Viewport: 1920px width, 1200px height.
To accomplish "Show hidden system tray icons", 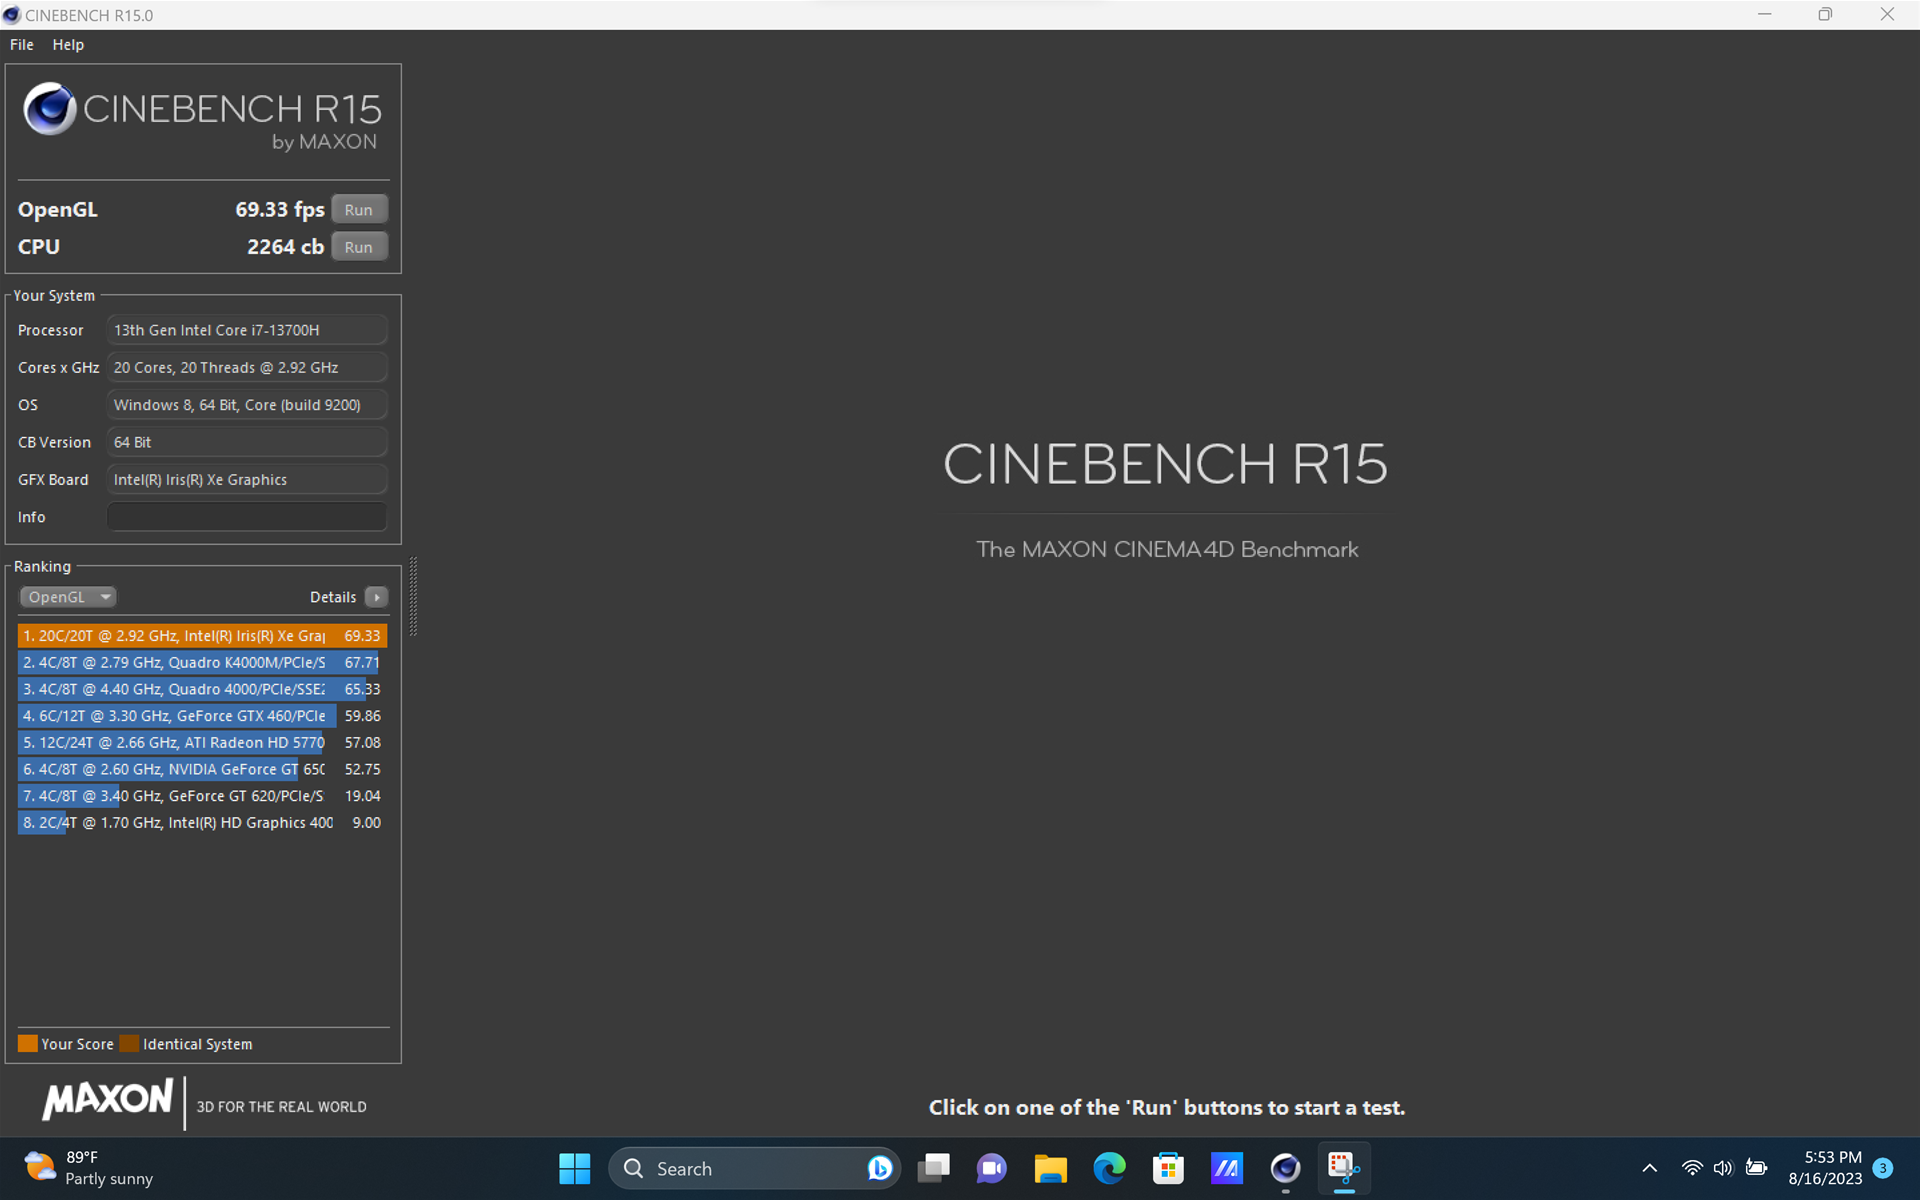I will click(x=1650, y=1168).
